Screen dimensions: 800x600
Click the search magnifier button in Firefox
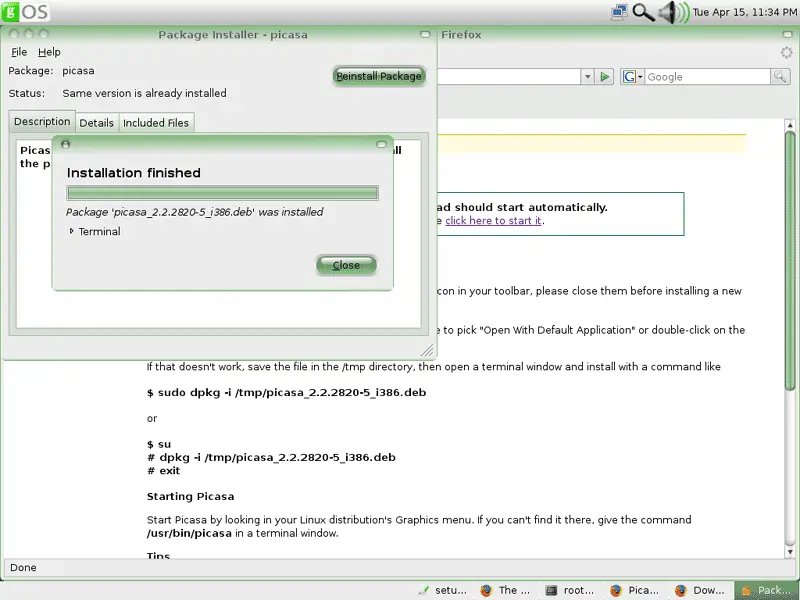[x=780, y=77]
